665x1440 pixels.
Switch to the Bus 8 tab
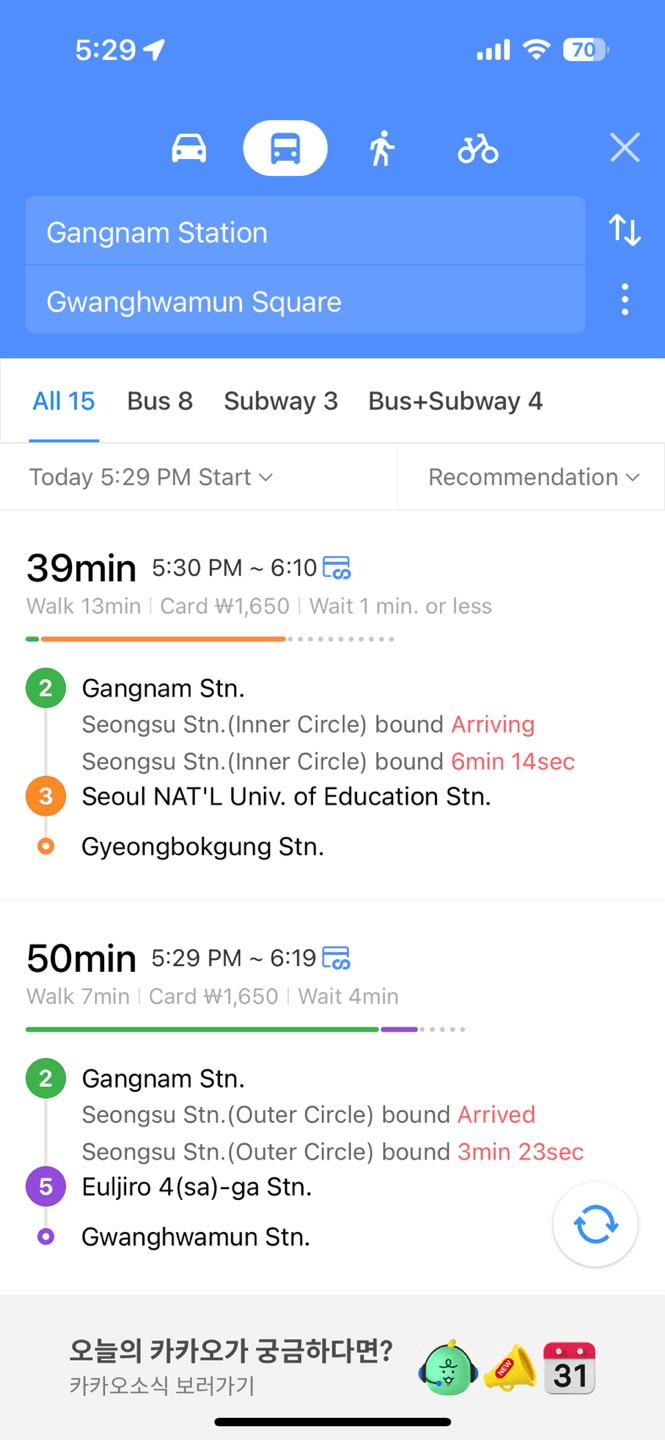160,401
